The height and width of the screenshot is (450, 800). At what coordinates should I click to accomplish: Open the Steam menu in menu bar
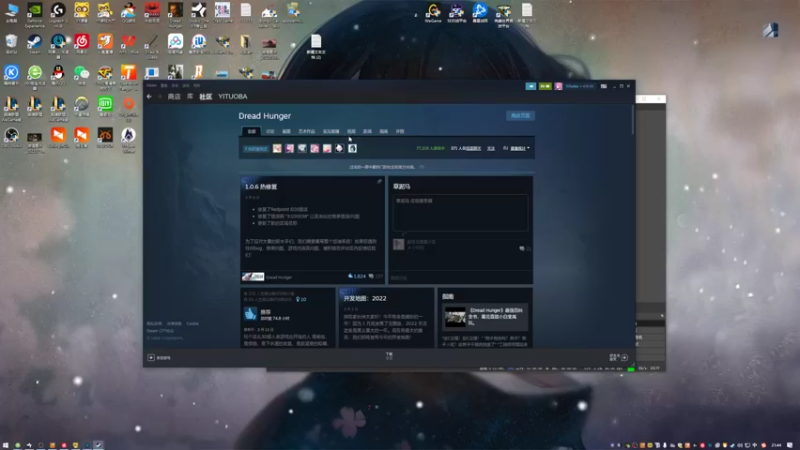(152, 85)
